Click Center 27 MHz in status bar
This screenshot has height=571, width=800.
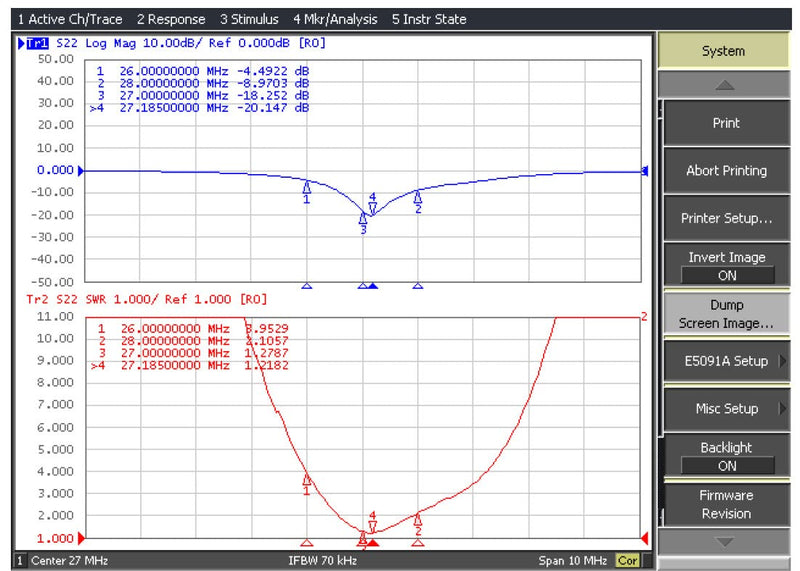(69, 561)
